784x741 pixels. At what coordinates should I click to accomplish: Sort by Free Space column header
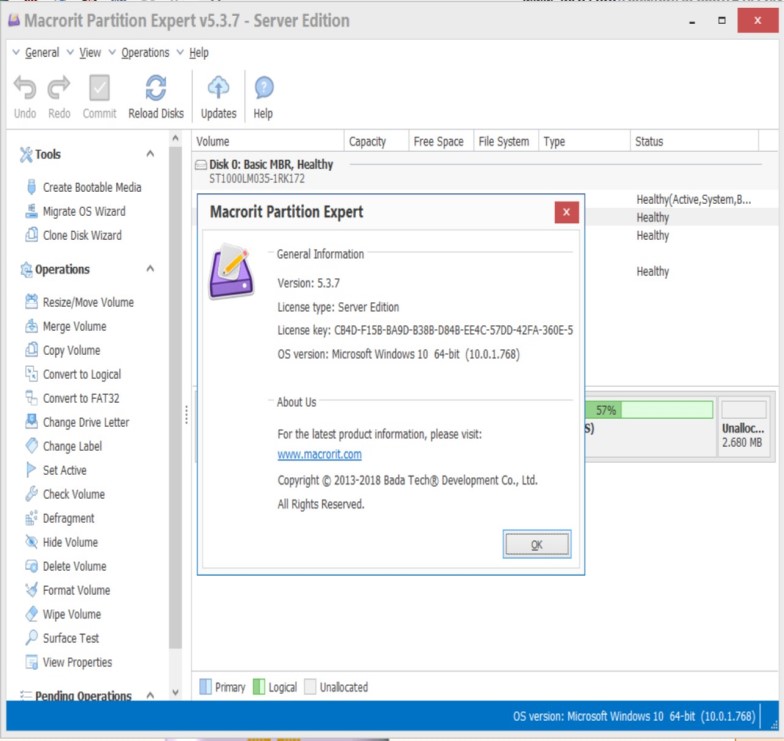click(441, 142)
